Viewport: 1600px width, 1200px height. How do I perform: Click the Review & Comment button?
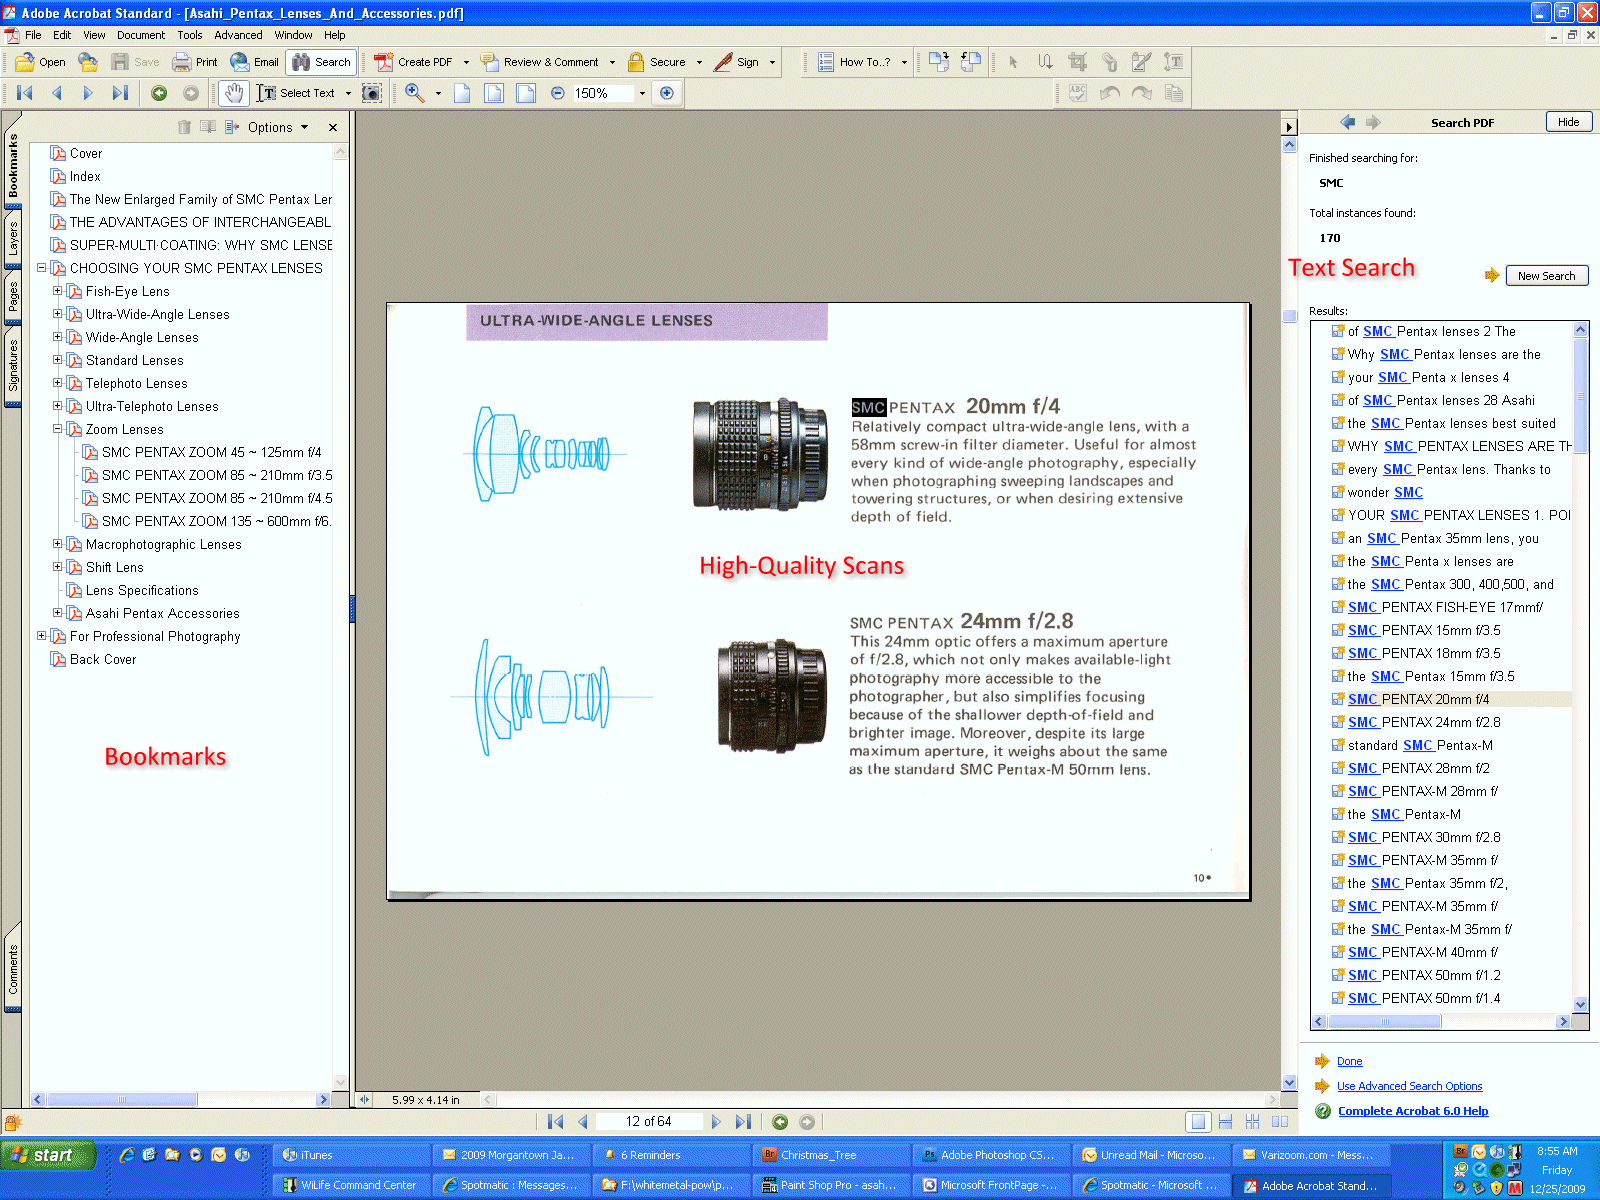(x=540, y=62)
